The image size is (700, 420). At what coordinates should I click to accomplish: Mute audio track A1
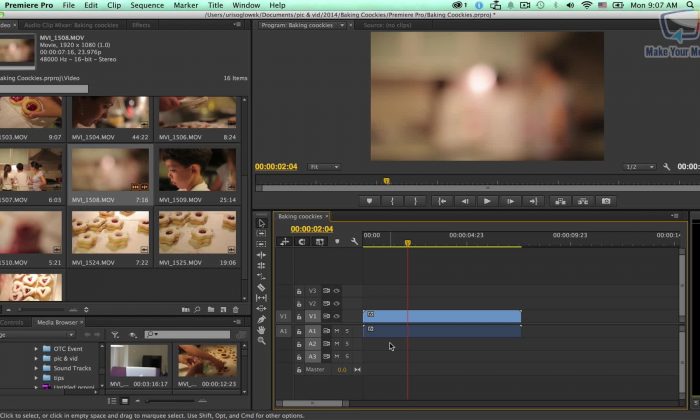coord(337,330)
